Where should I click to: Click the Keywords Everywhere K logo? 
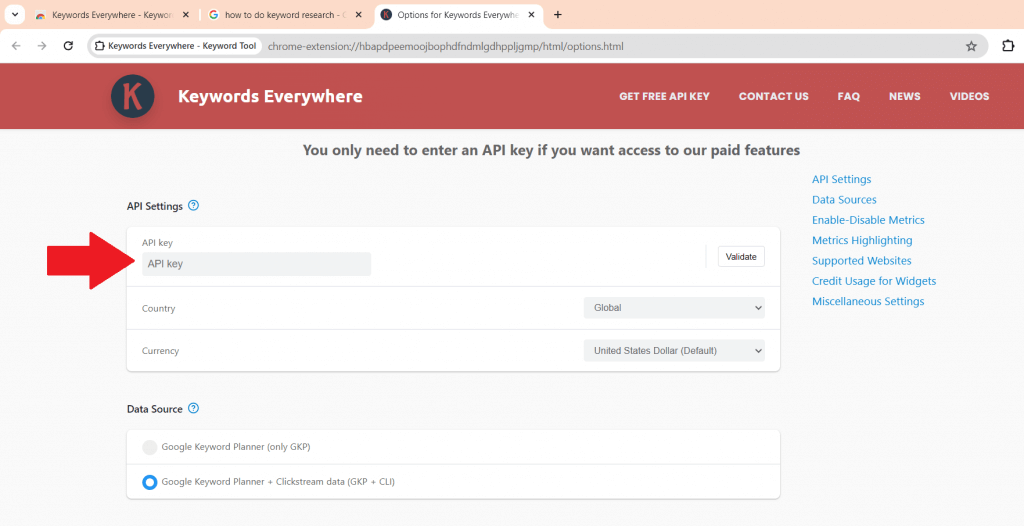(133, 96)
